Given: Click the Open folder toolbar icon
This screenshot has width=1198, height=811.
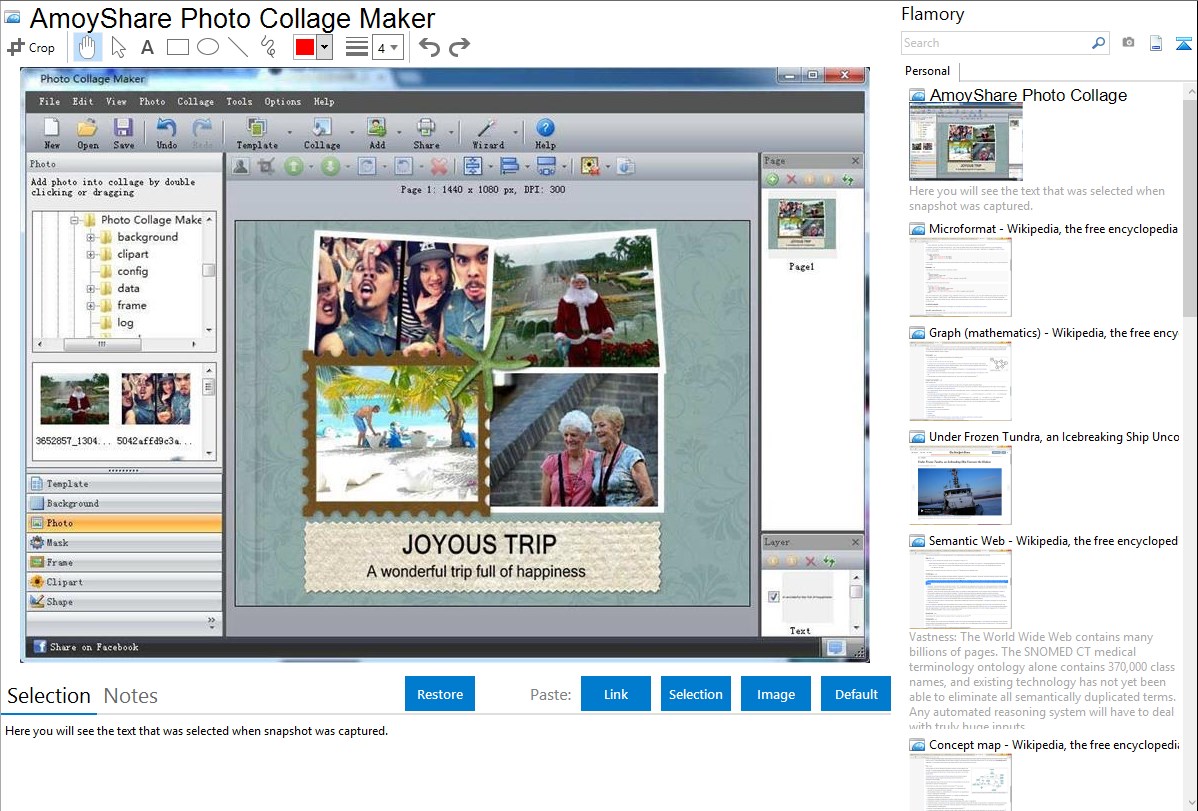Looking at the screenshot, I should (x=88, y=133).
